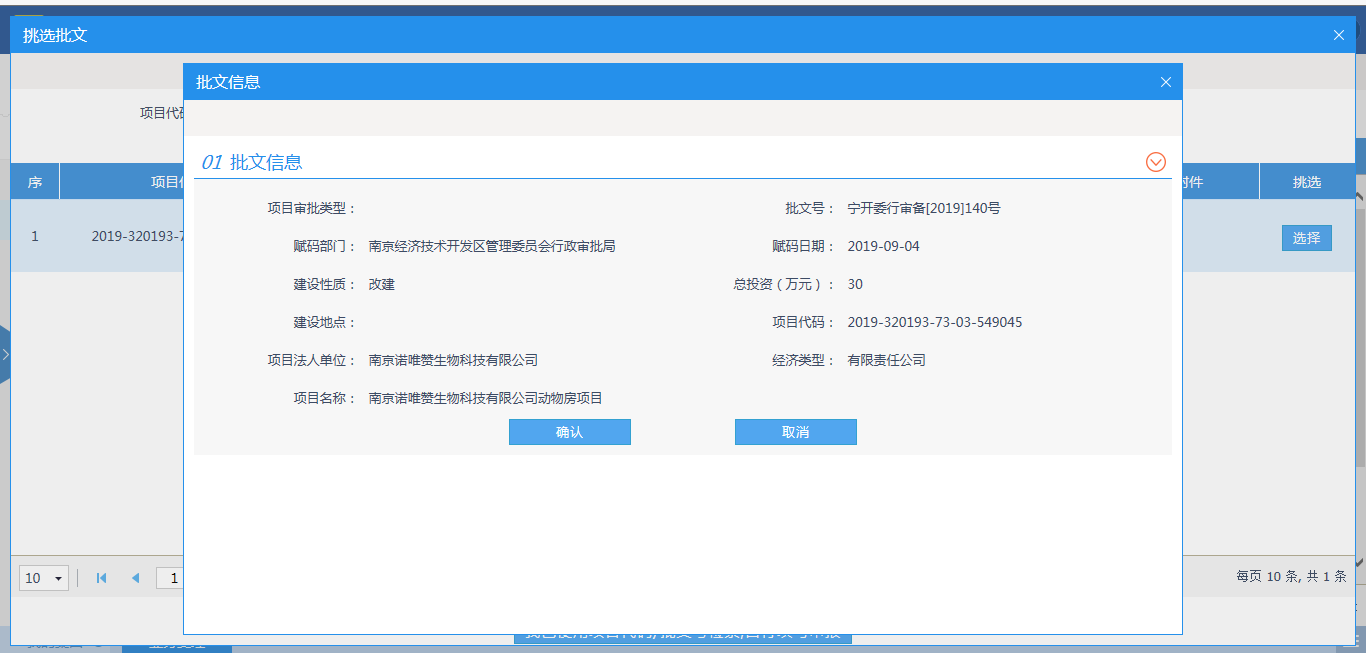The height and width of the screenshot is (653, 1366).
Task: Expand the left side panel arrow
Action: pos(5,354)
